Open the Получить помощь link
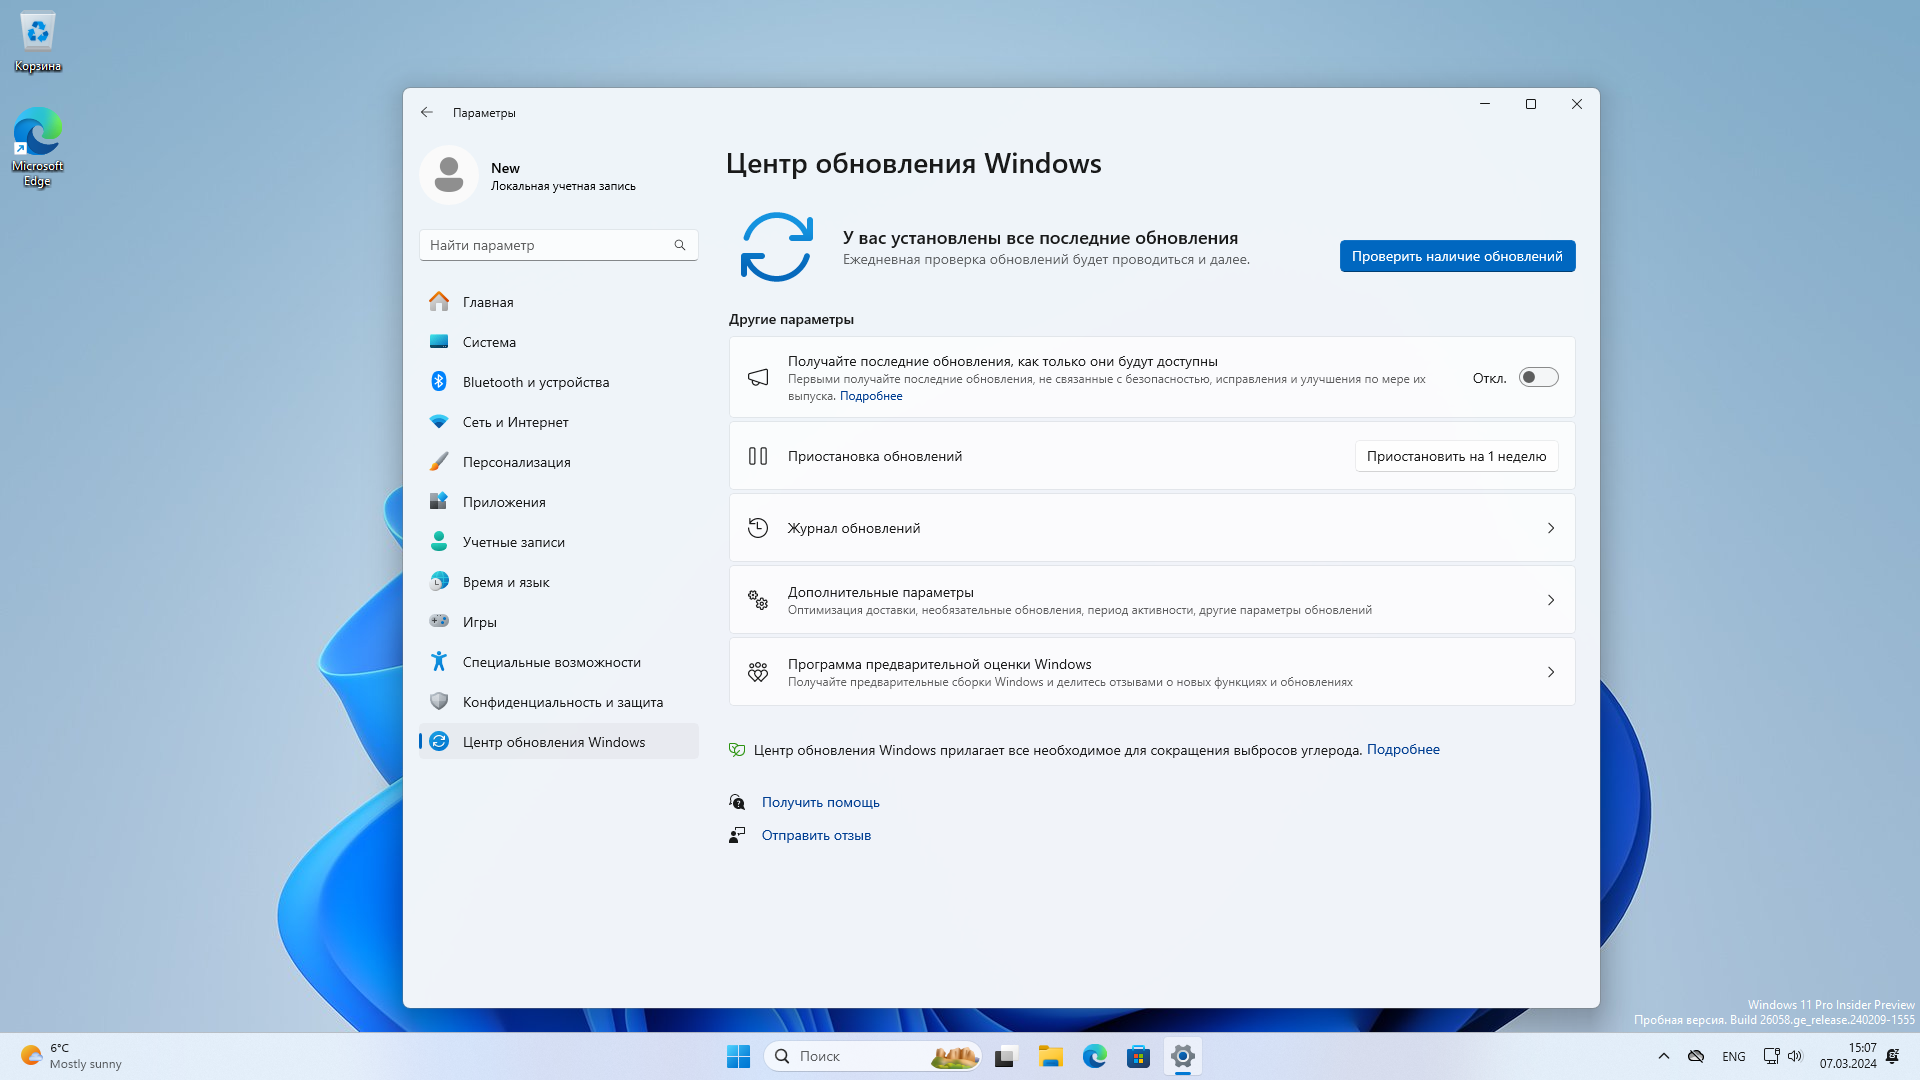1920x1080 pixels. 820,802
